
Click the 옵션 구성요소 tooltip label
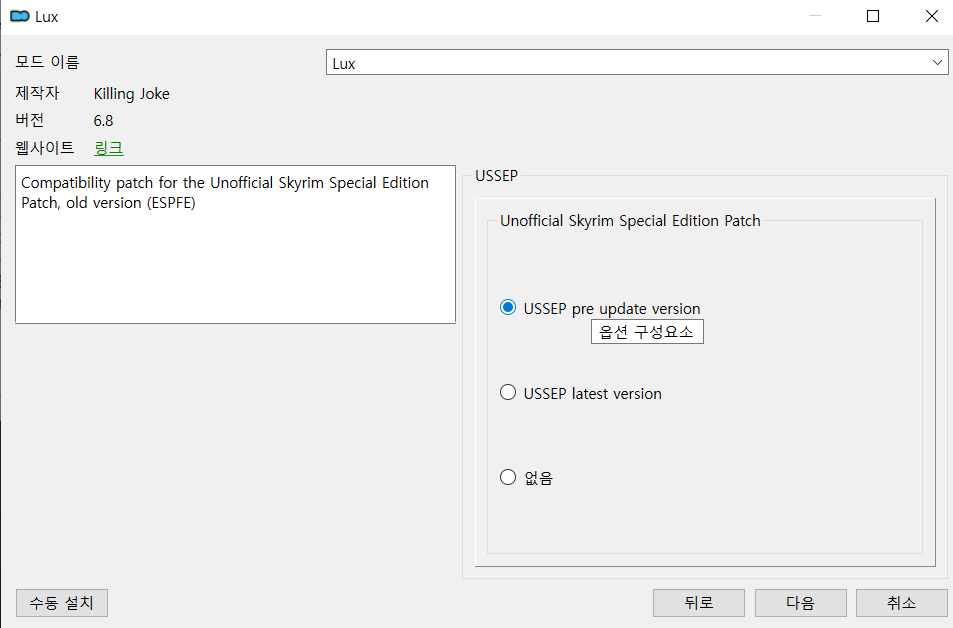[x=647, y=332]
